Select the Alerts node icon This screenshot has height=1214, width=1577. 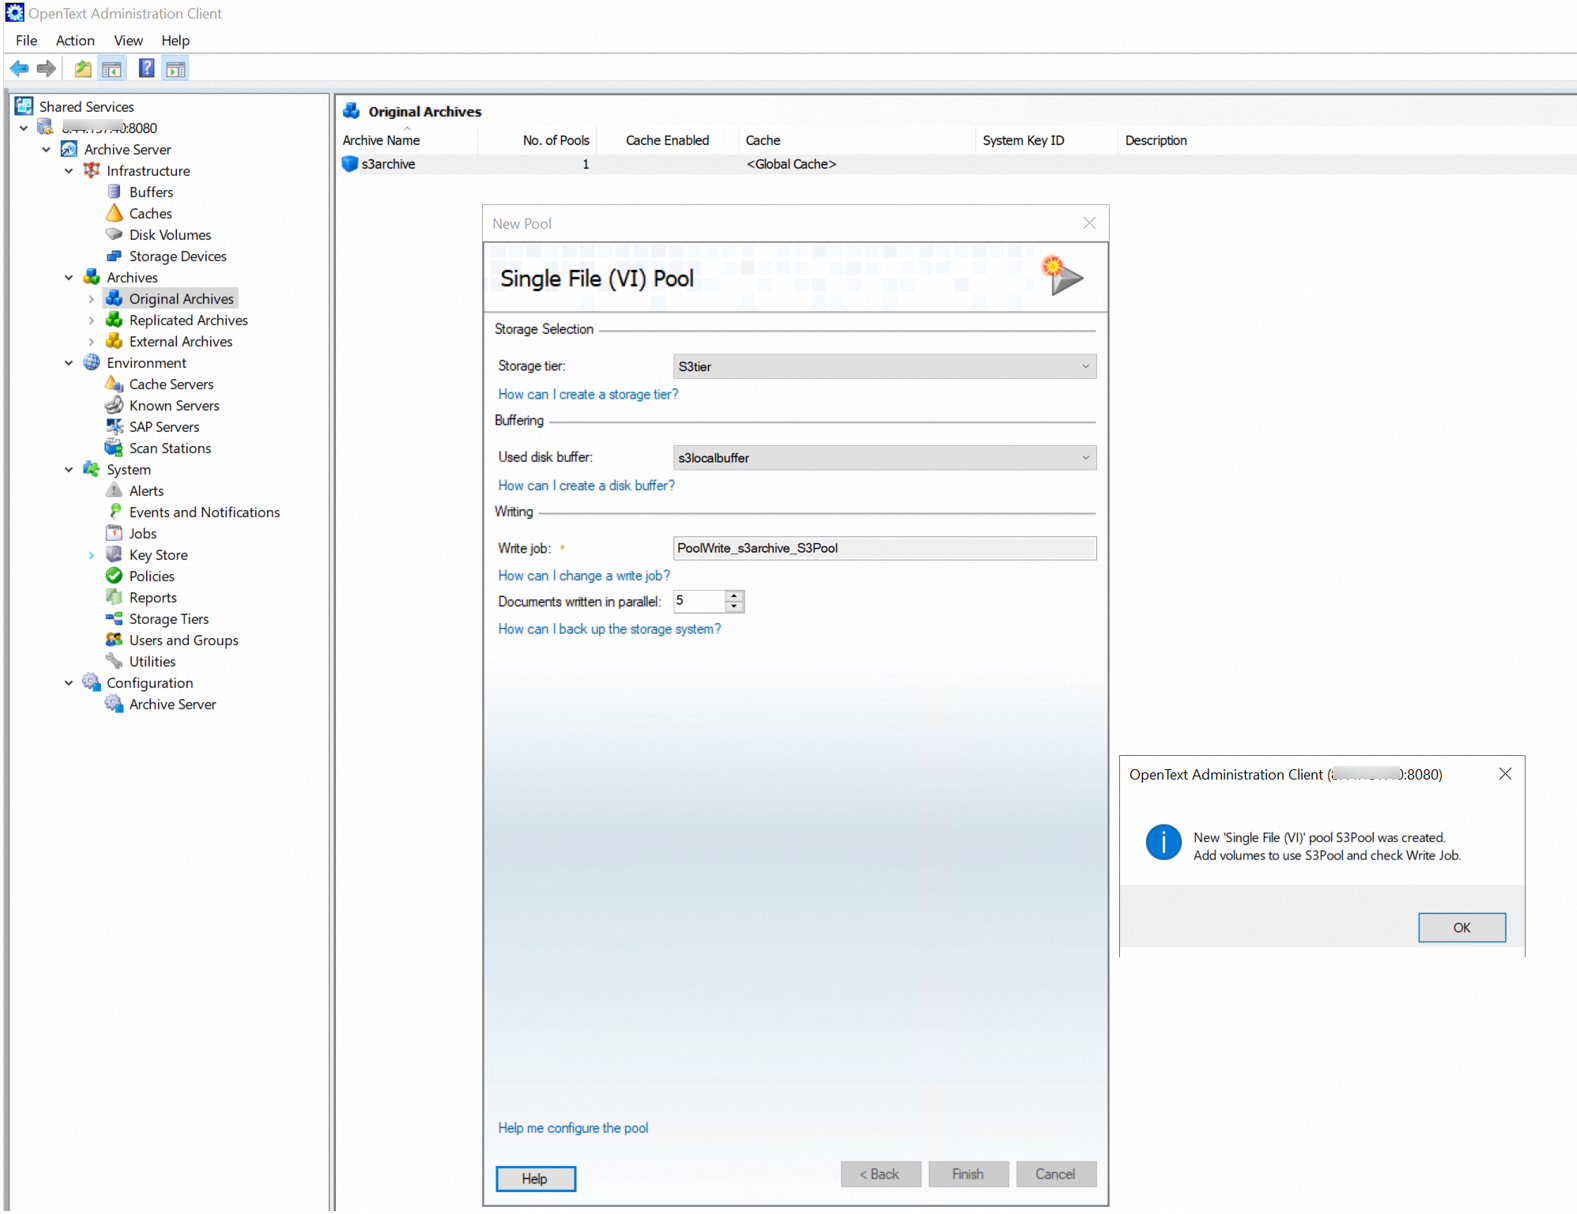tap(114, 491)
